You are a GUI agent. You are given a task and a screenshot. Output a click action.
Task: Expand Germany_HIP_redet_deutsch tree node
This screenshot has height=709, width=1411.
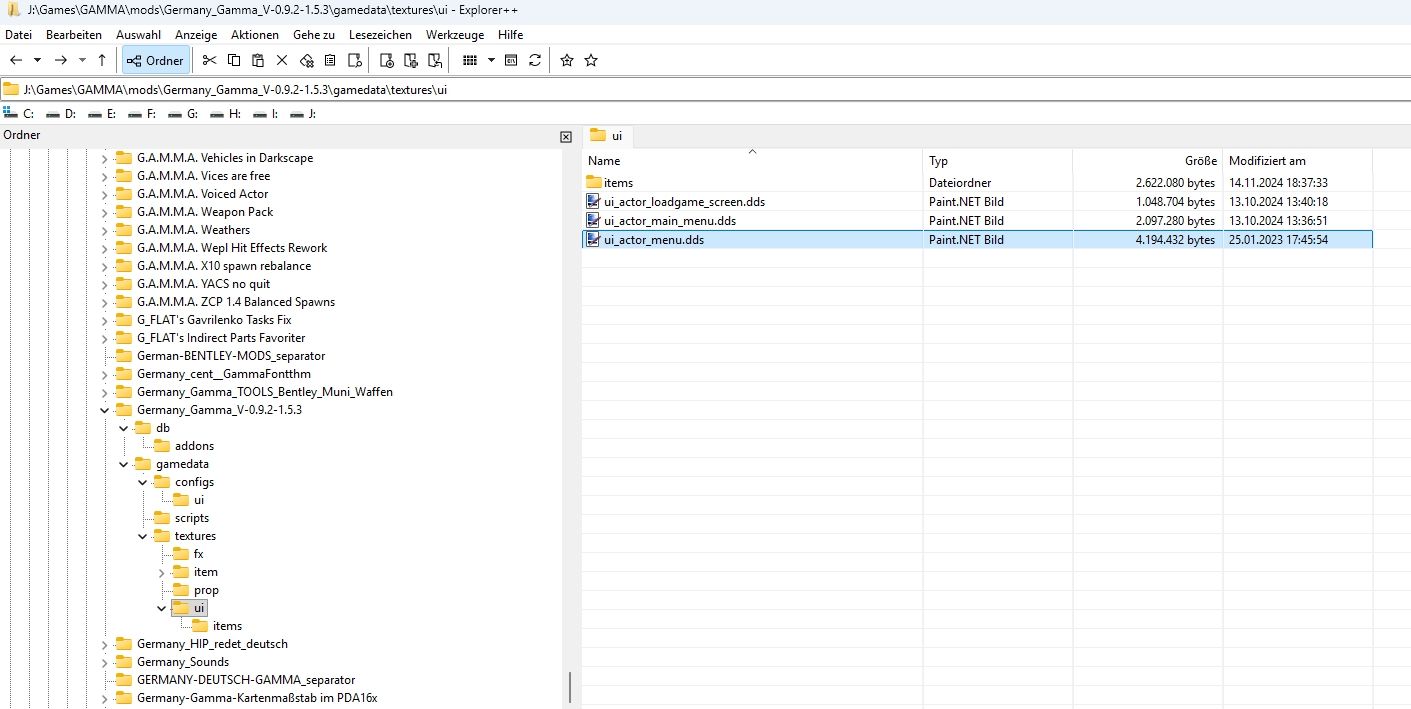(105, 644)
